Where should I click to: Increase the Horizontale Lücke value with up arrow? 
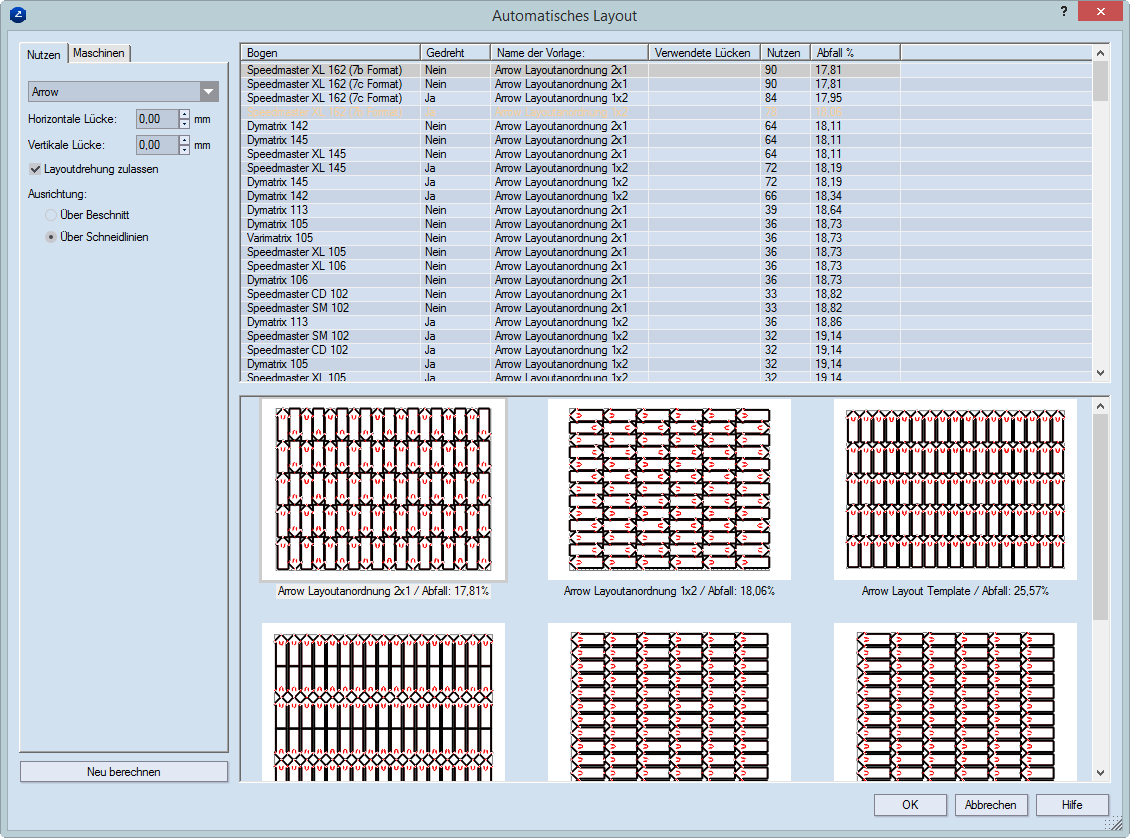(x=184, y=114)
